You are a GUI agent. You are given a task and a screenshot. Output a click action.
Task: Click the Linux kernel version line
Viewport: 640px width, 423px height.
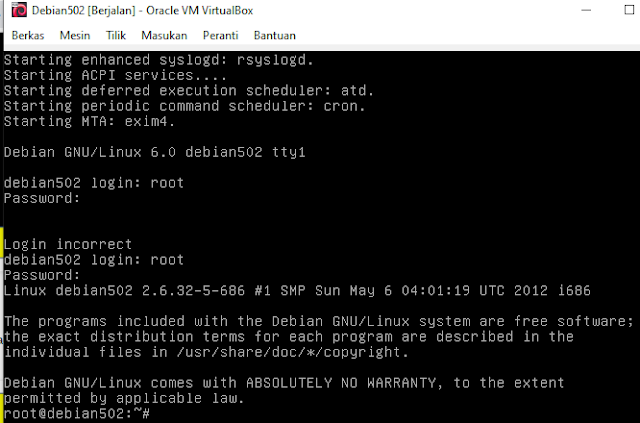(x=297, y=290)
